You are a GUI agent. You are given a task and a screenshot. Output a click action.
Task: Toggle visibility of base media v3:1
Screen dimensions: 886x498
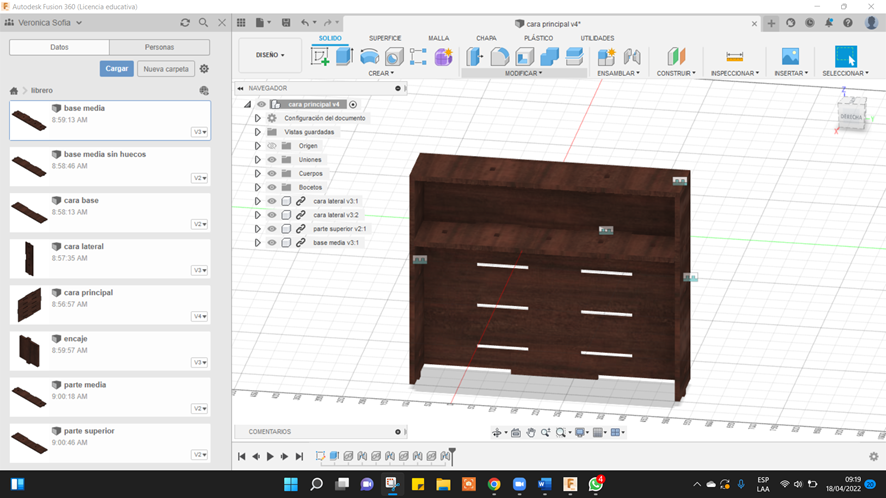click(272, 242)
